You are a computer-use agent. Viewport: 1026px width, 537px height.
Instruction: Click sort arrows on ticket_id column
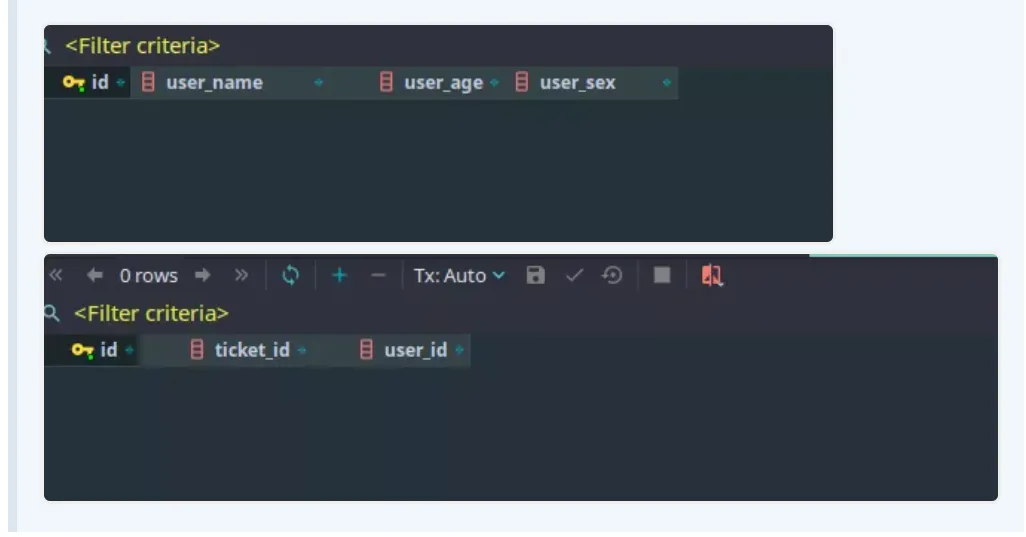click(x=302, y=350)
